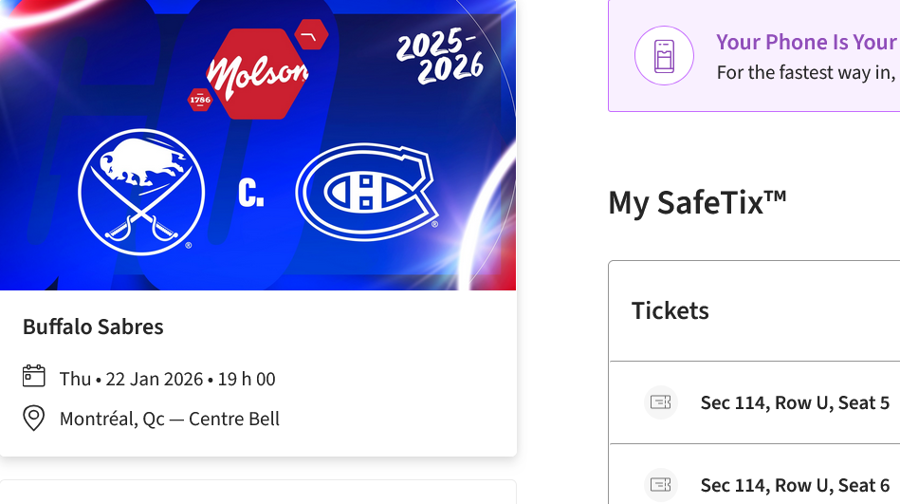Click the calendar icon beside event date
The height and width of the screenshot is (504, 900).
point(34,377)
